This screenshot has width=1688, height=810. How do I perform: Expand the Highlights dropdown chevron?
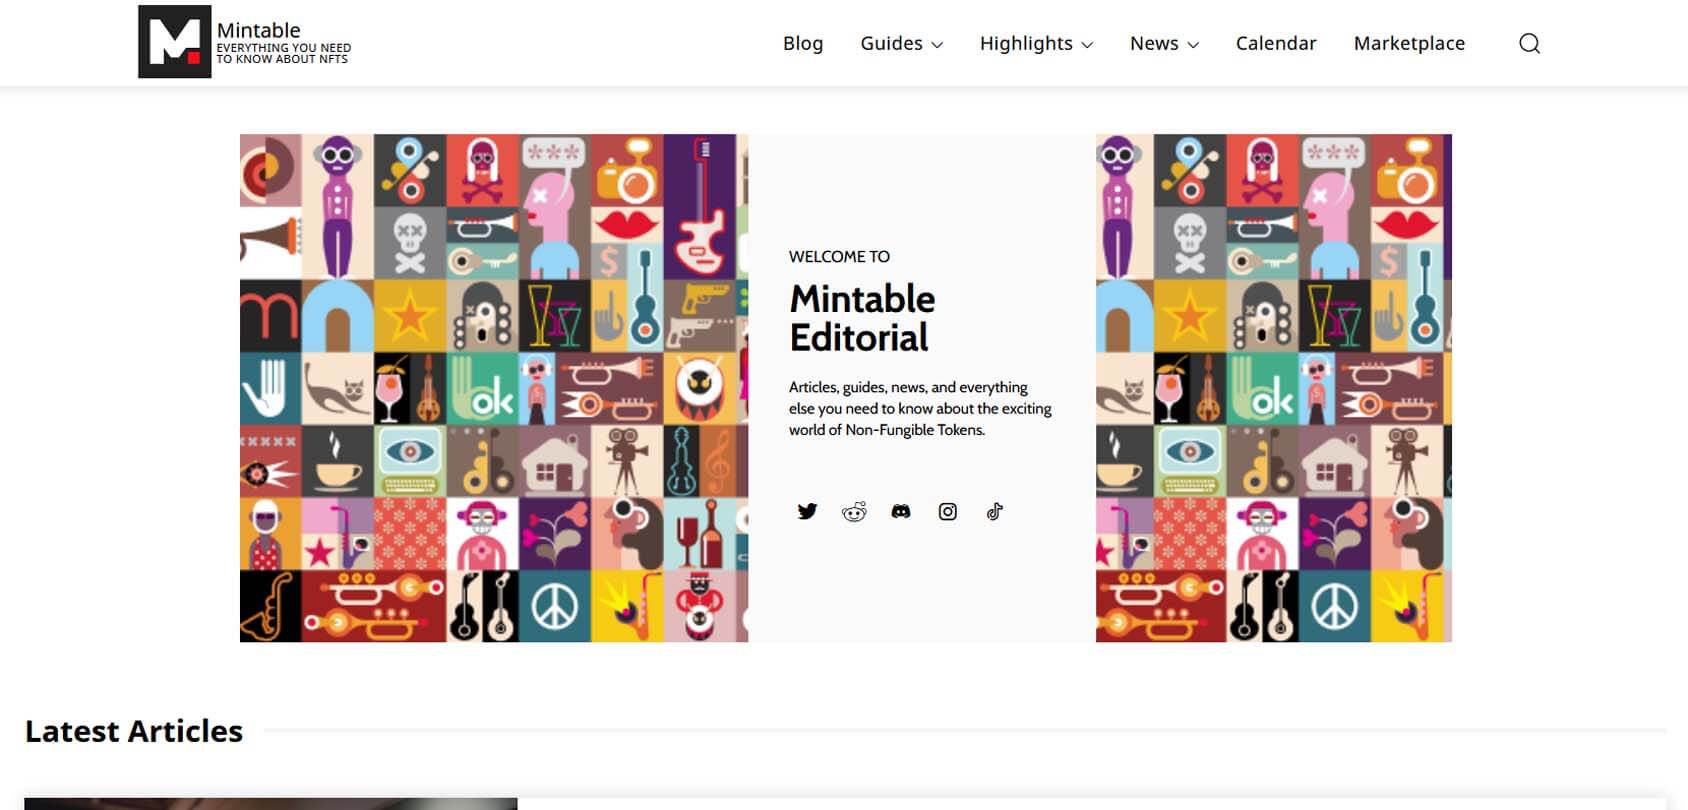(1087, 45)
